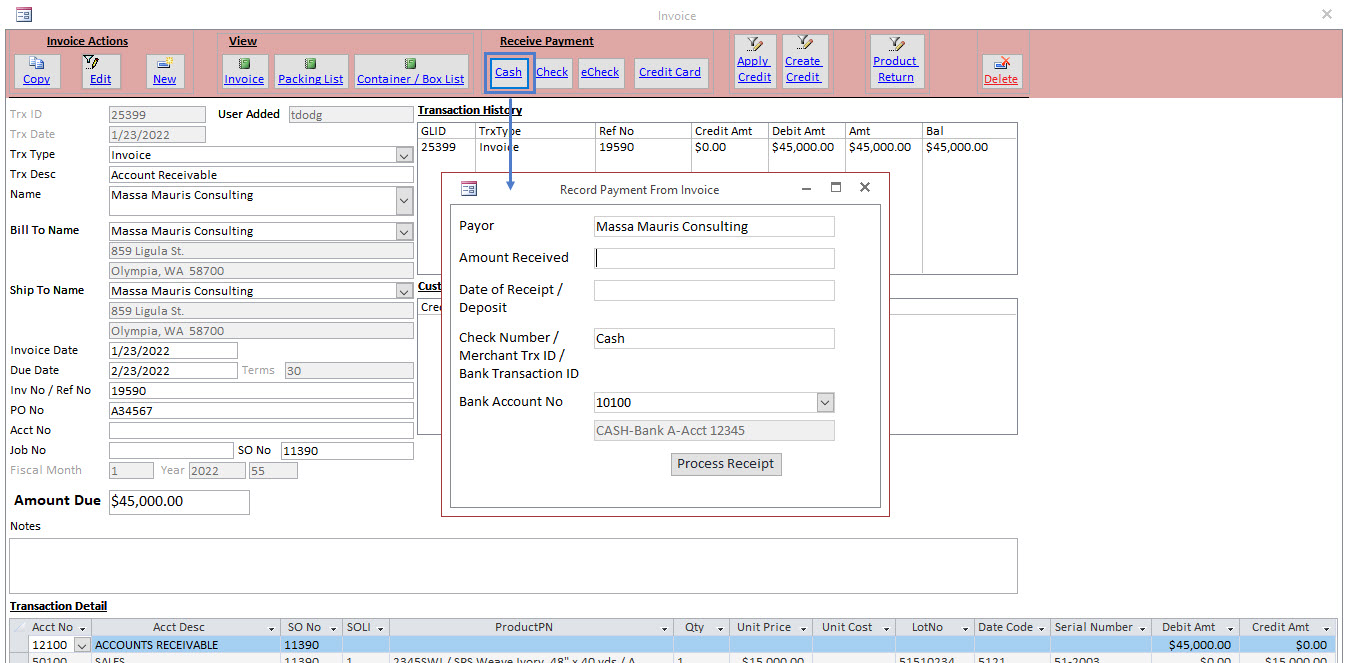Select the Cash payment option
Screen dimensions: 1347x663
(x=508, y=72)
